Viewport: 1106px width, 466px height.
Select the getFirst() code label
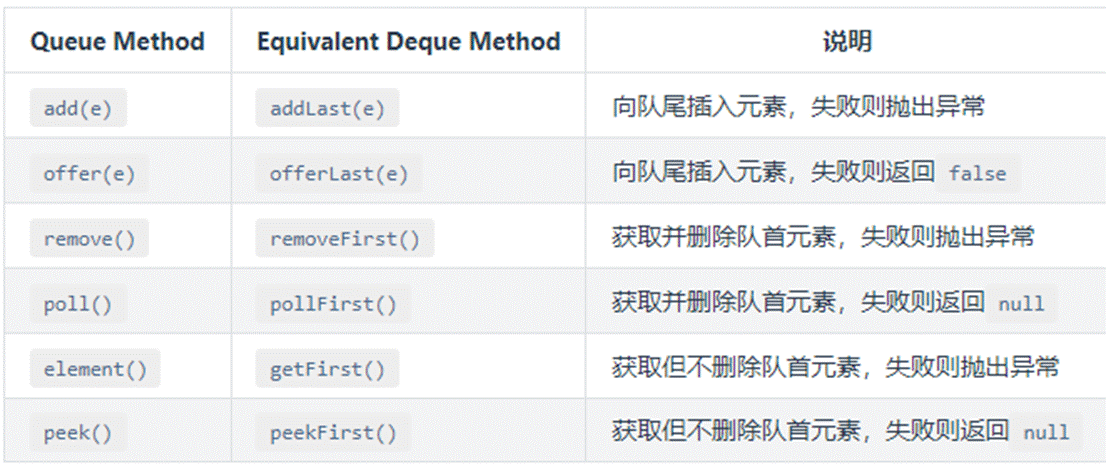(327, 369)
